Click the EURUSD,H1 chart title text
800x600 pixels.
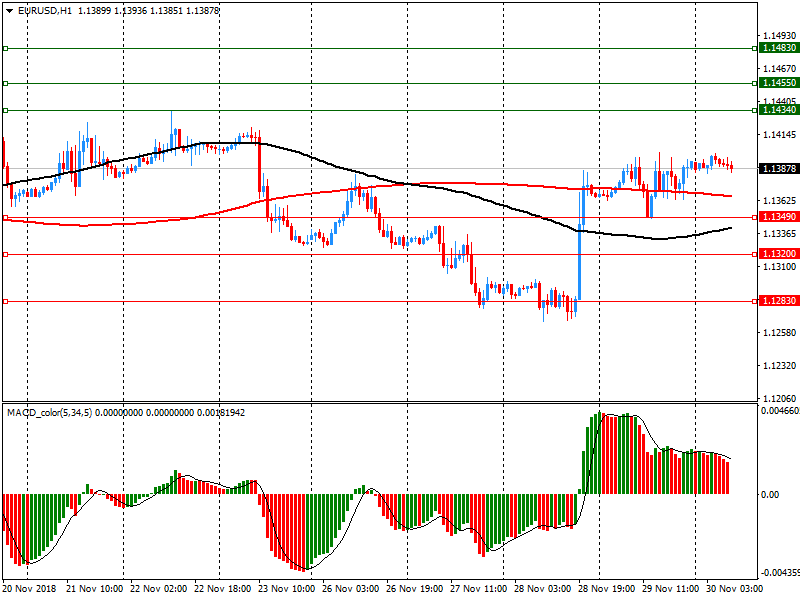(x=45, y=10)
